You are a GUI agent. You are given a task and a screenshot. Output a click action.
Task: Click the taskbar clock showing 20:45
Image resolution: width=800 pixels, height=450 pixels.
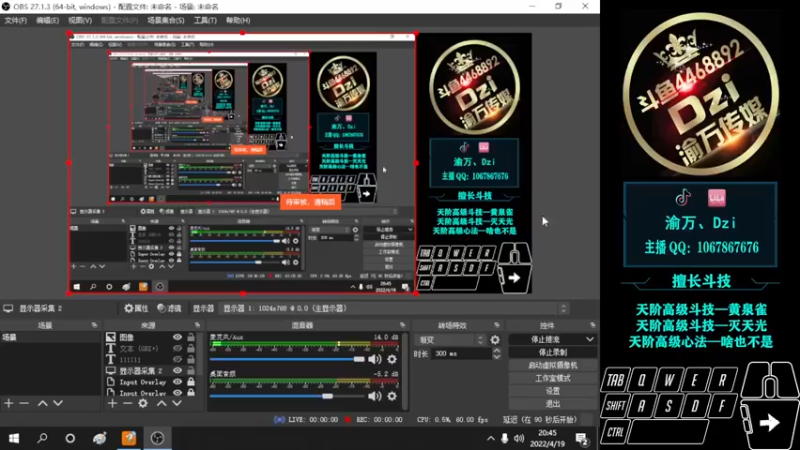pos(547,438)
